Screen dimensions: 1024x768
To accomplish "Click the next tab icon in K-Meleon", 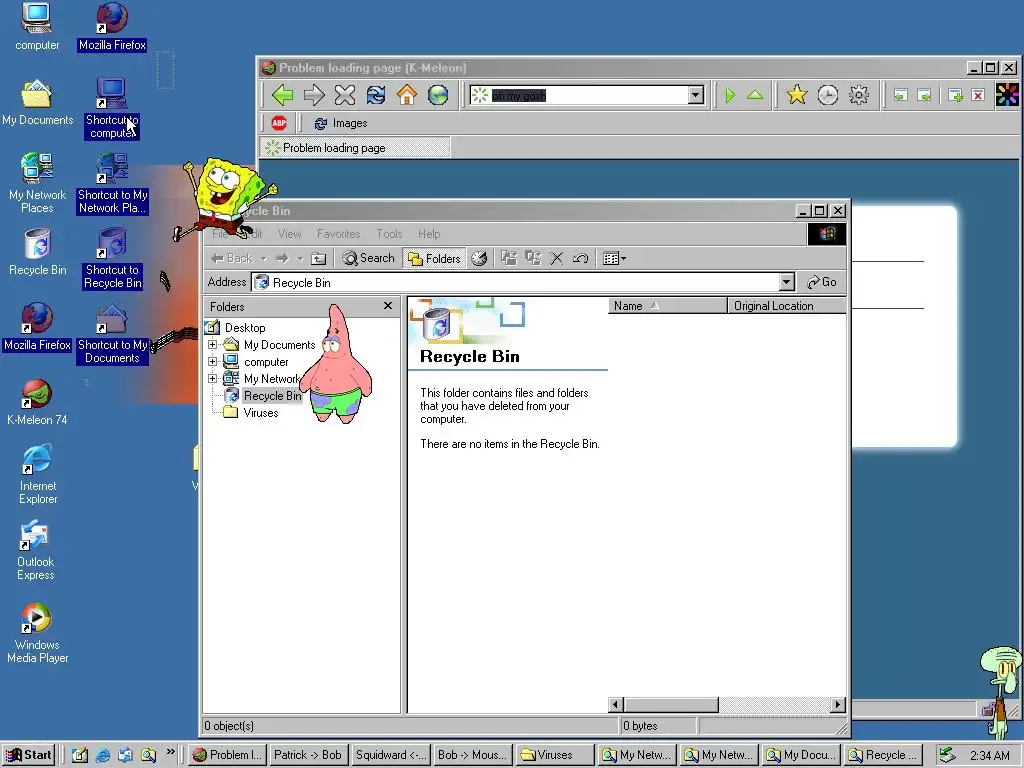I will point(924,95).
